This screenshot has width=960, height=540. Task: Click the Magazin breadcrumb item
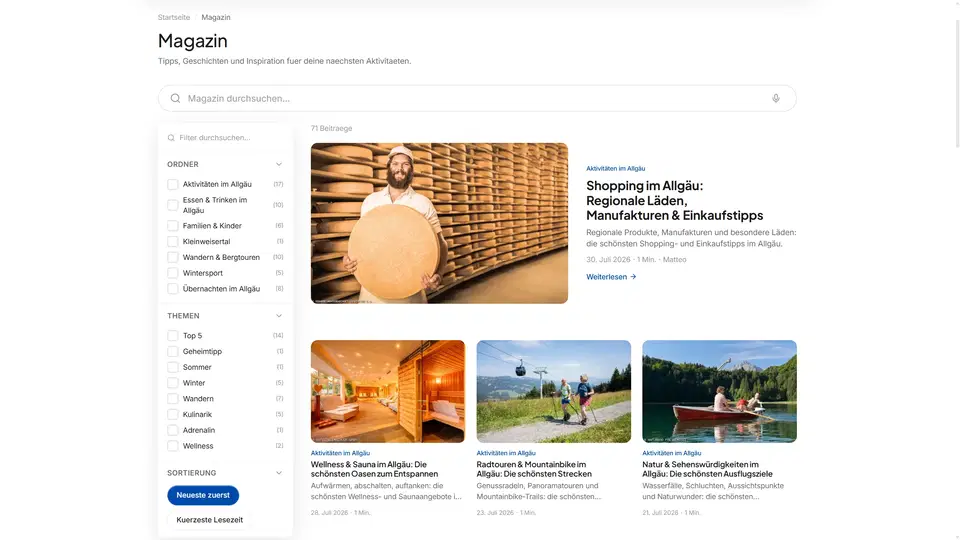216,17
